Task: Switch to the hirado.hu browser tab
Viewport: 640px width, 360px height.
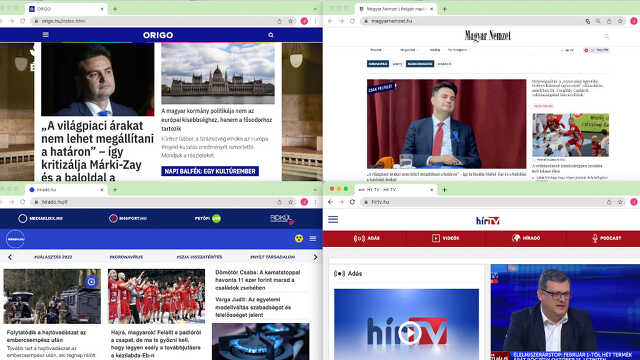Action: (66, 190)
